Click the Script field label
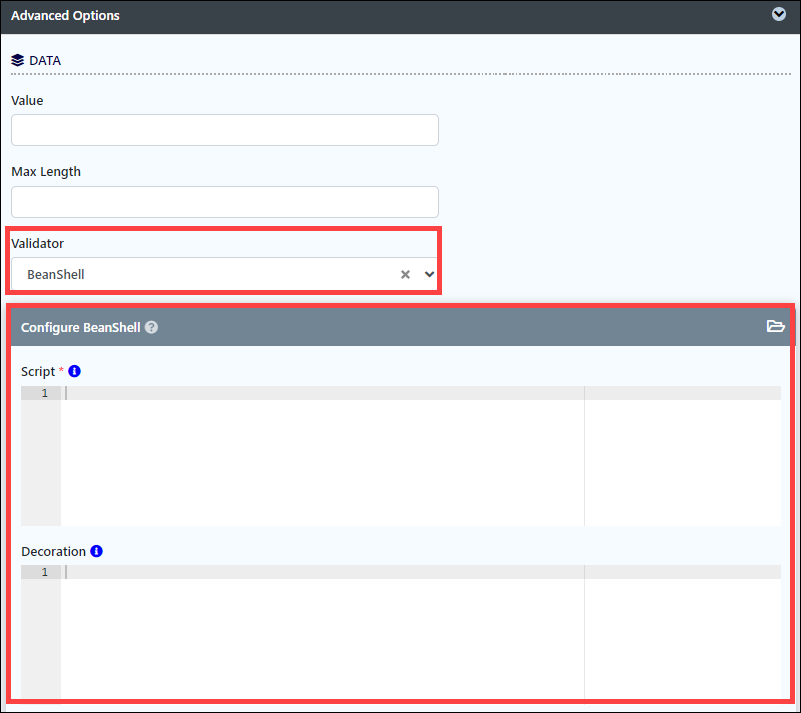 tap(38, 371)
